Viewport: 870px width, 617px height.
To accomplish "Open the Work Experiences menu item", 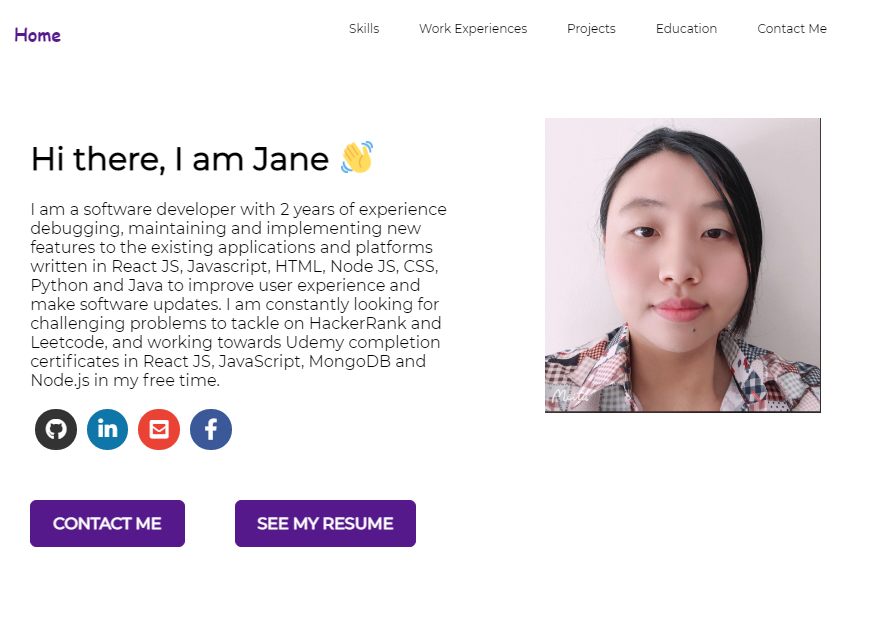I will [473, 29].
